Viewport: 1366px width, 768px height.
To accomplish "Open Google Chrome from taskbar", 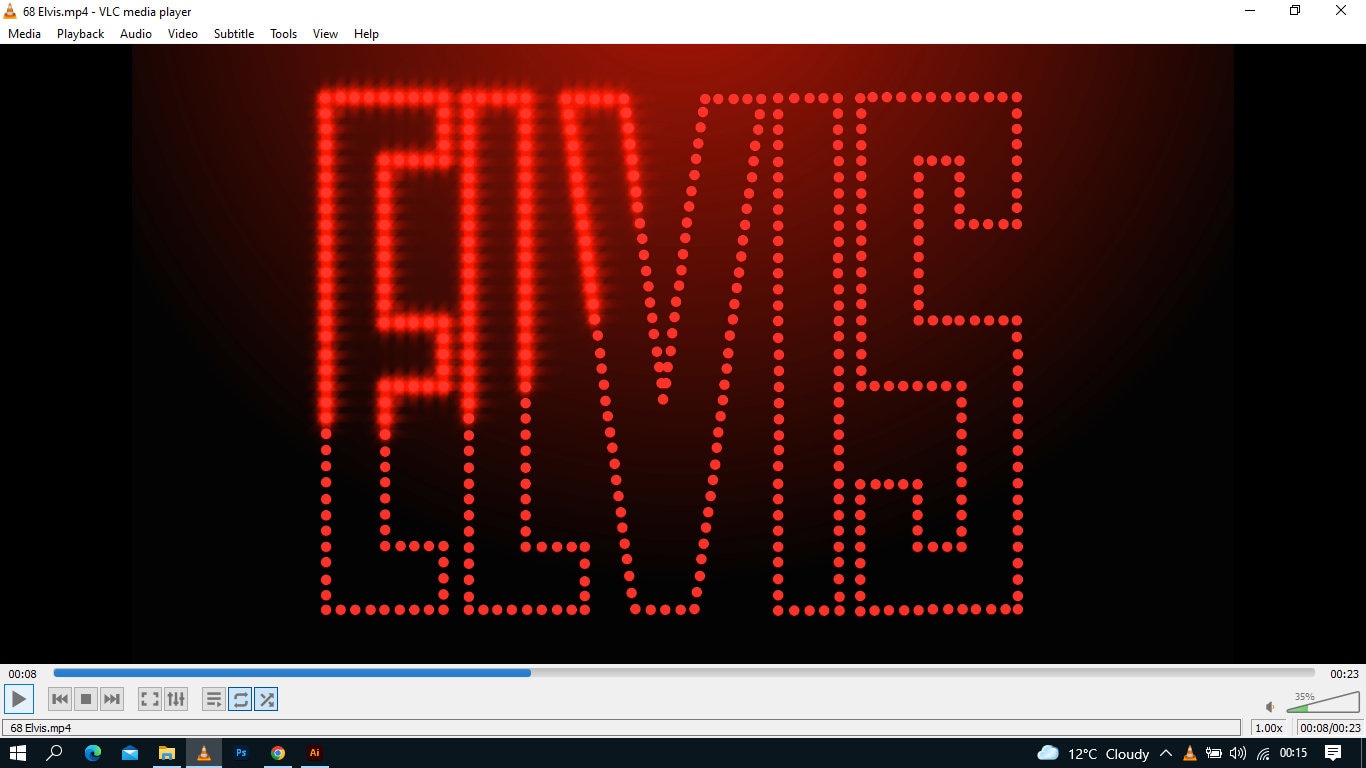I will (x=278, y=753).
